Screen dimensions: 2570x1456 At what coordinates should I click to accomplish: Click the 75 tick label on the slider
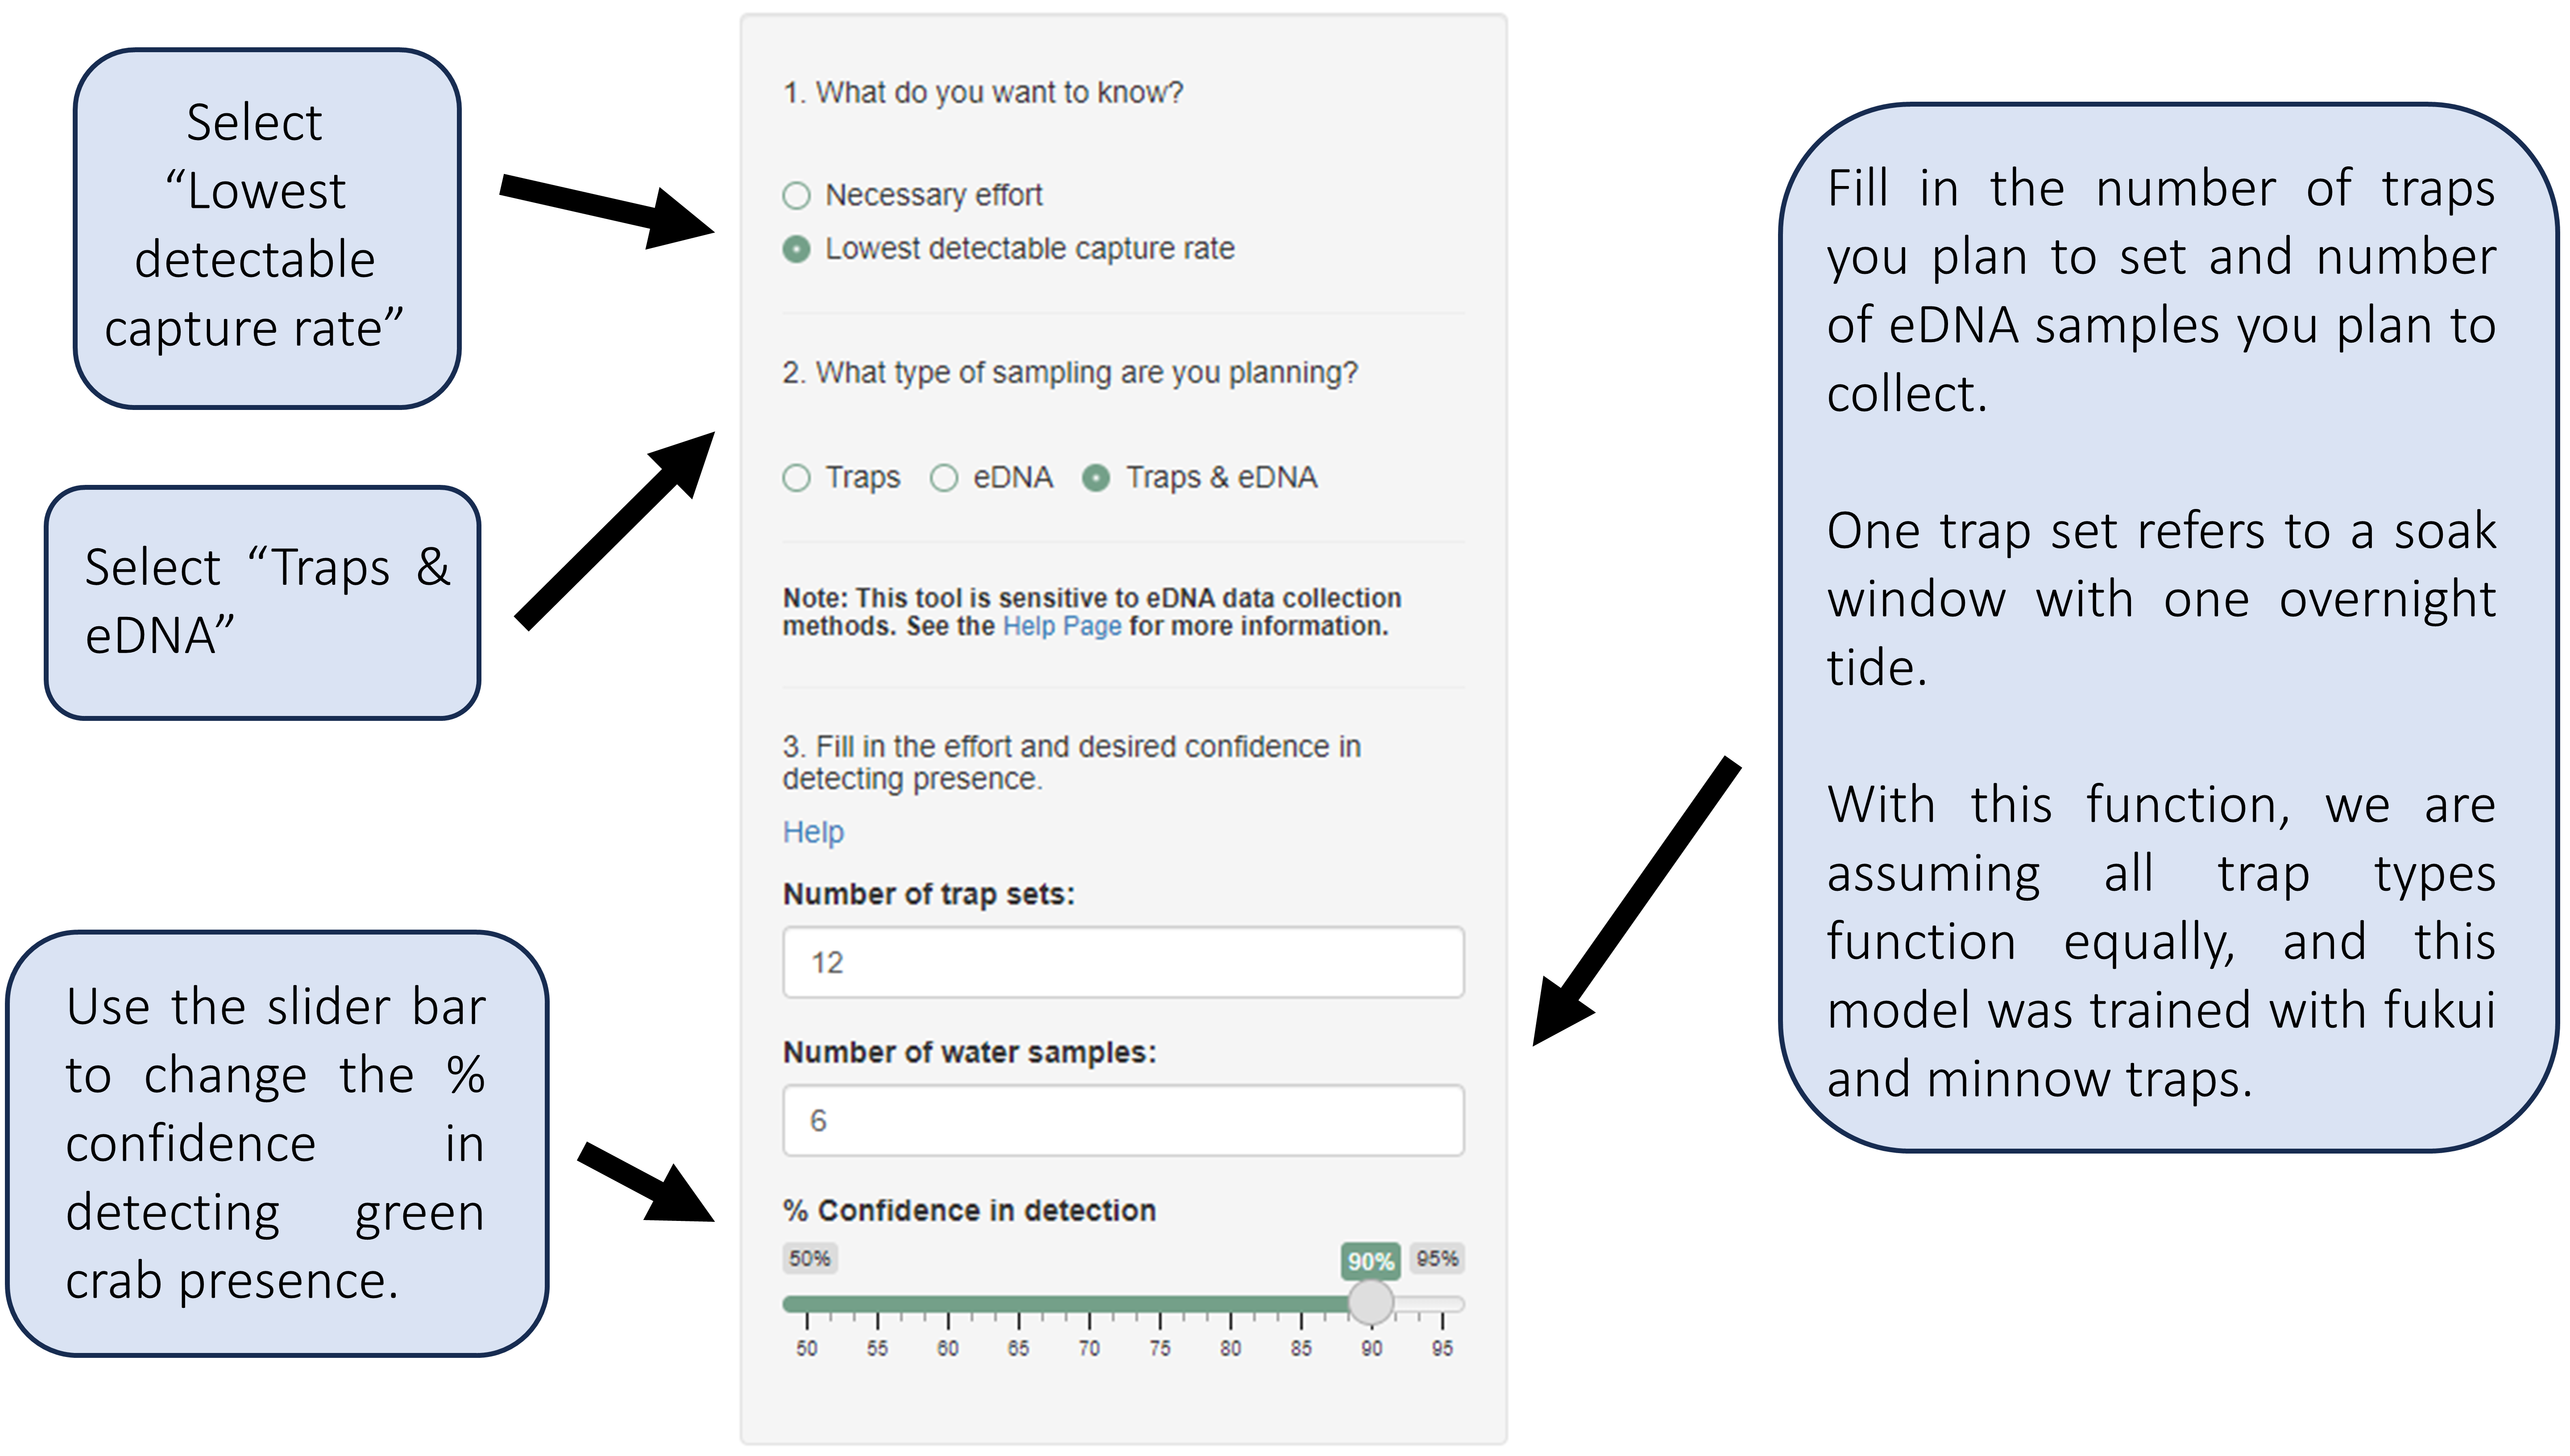pos(1160,1348)
